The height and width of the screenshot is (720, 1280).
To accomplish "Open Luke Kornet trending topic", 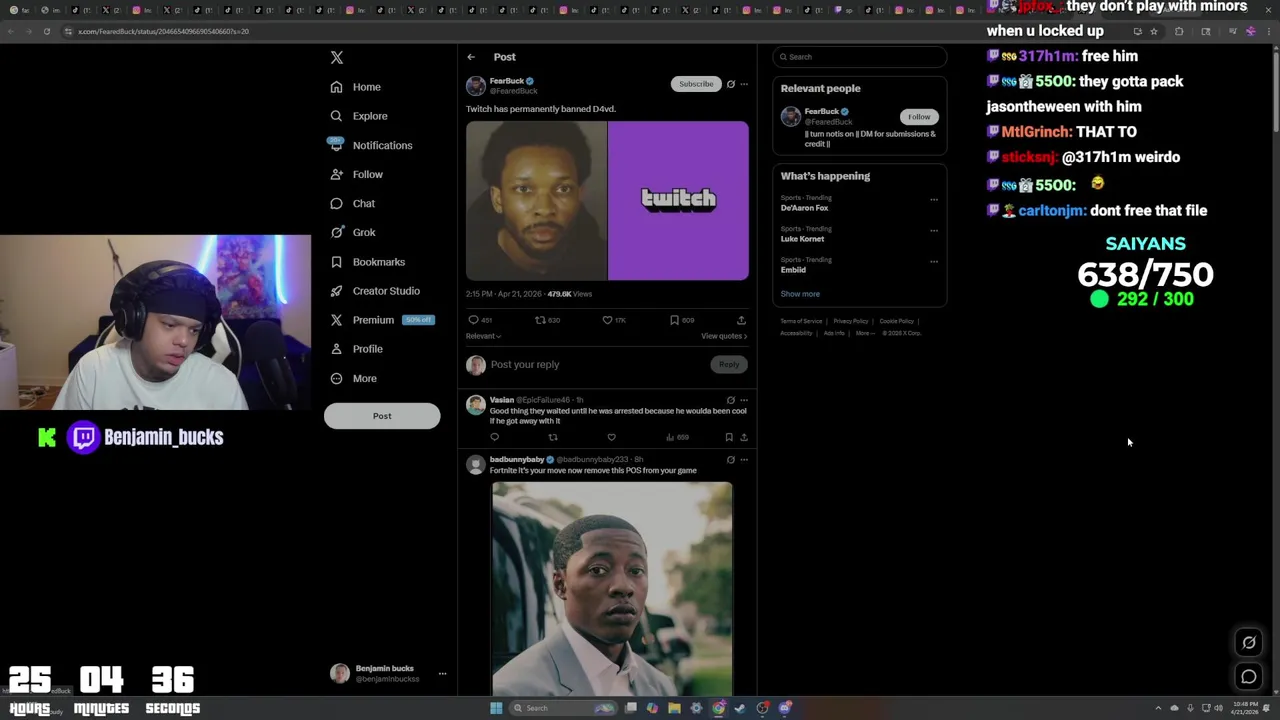I will tap(802, 239).
